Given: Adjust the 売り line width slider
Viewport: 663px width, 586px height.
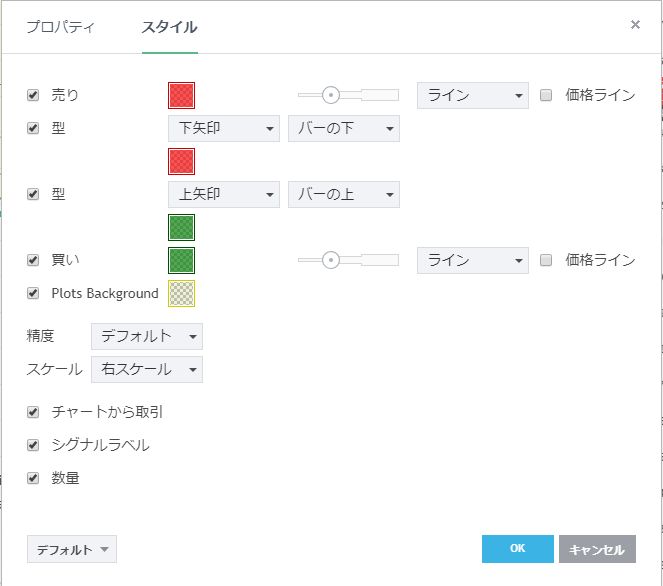Looking at the screenshot, I should click(x=331, y=95).
